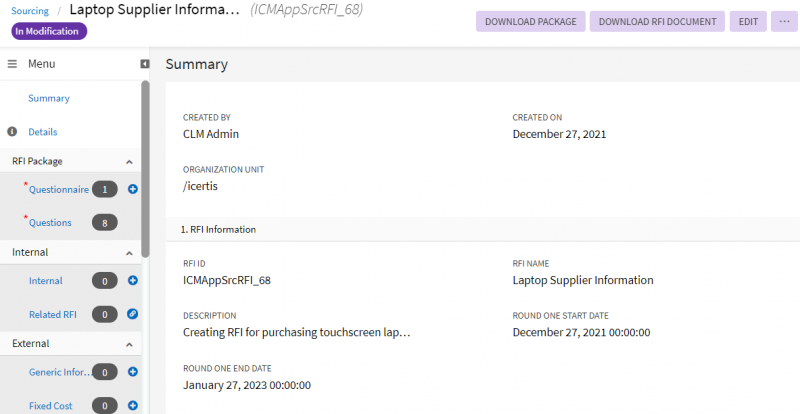Collapse the Internal section

pyautogui.click(x=129, y=253)
